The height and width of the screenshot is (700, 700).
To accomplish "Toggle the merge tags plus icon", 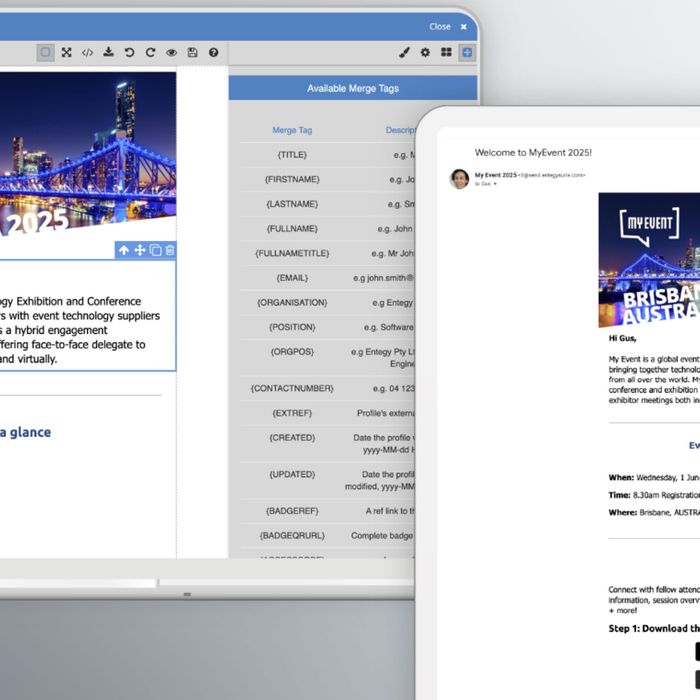I will click(467, 53).
